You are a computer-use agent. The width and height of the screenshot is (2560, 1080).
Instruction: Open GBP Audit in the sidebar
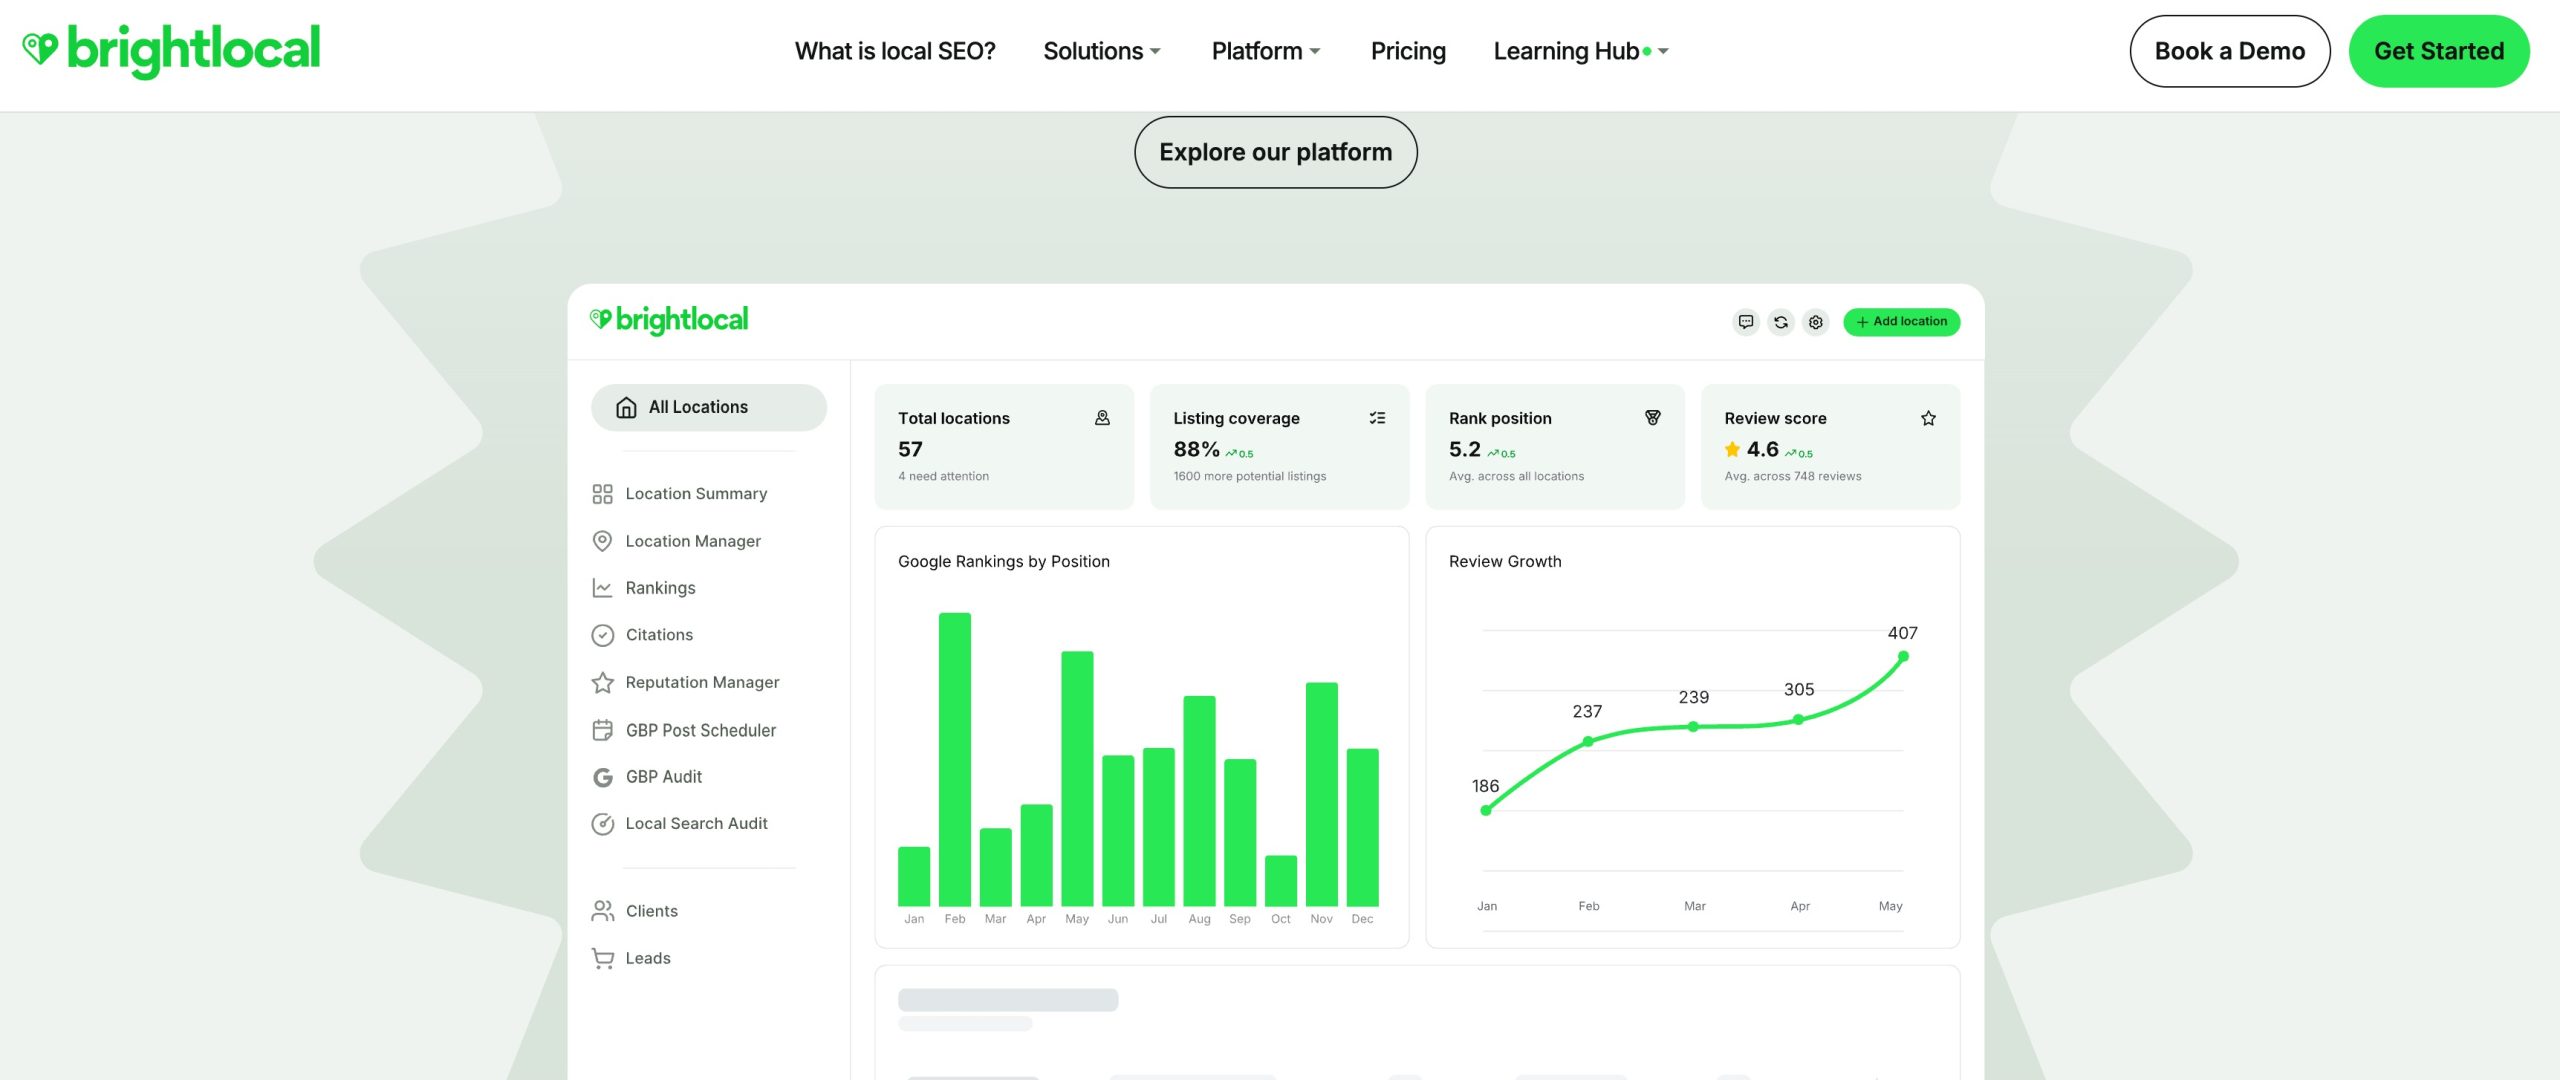[x=664, y=777]
